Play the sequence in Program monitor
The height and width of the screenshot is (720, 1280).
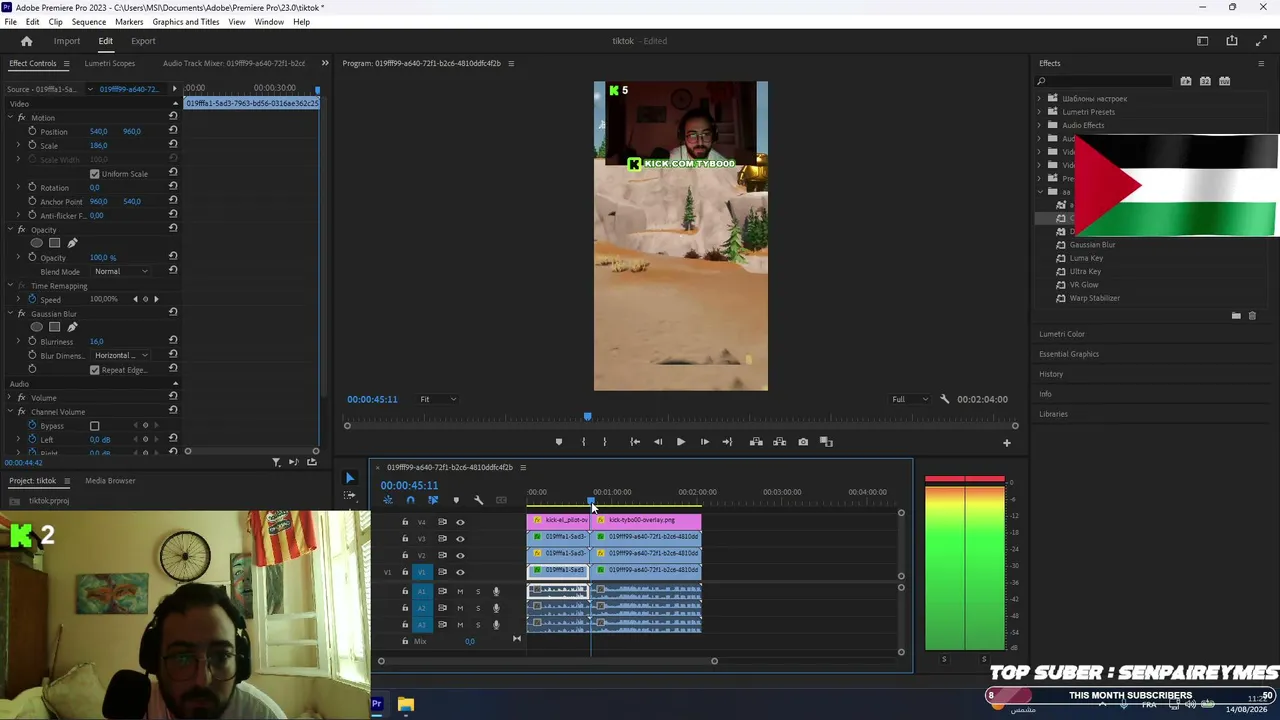click(681, 442)
